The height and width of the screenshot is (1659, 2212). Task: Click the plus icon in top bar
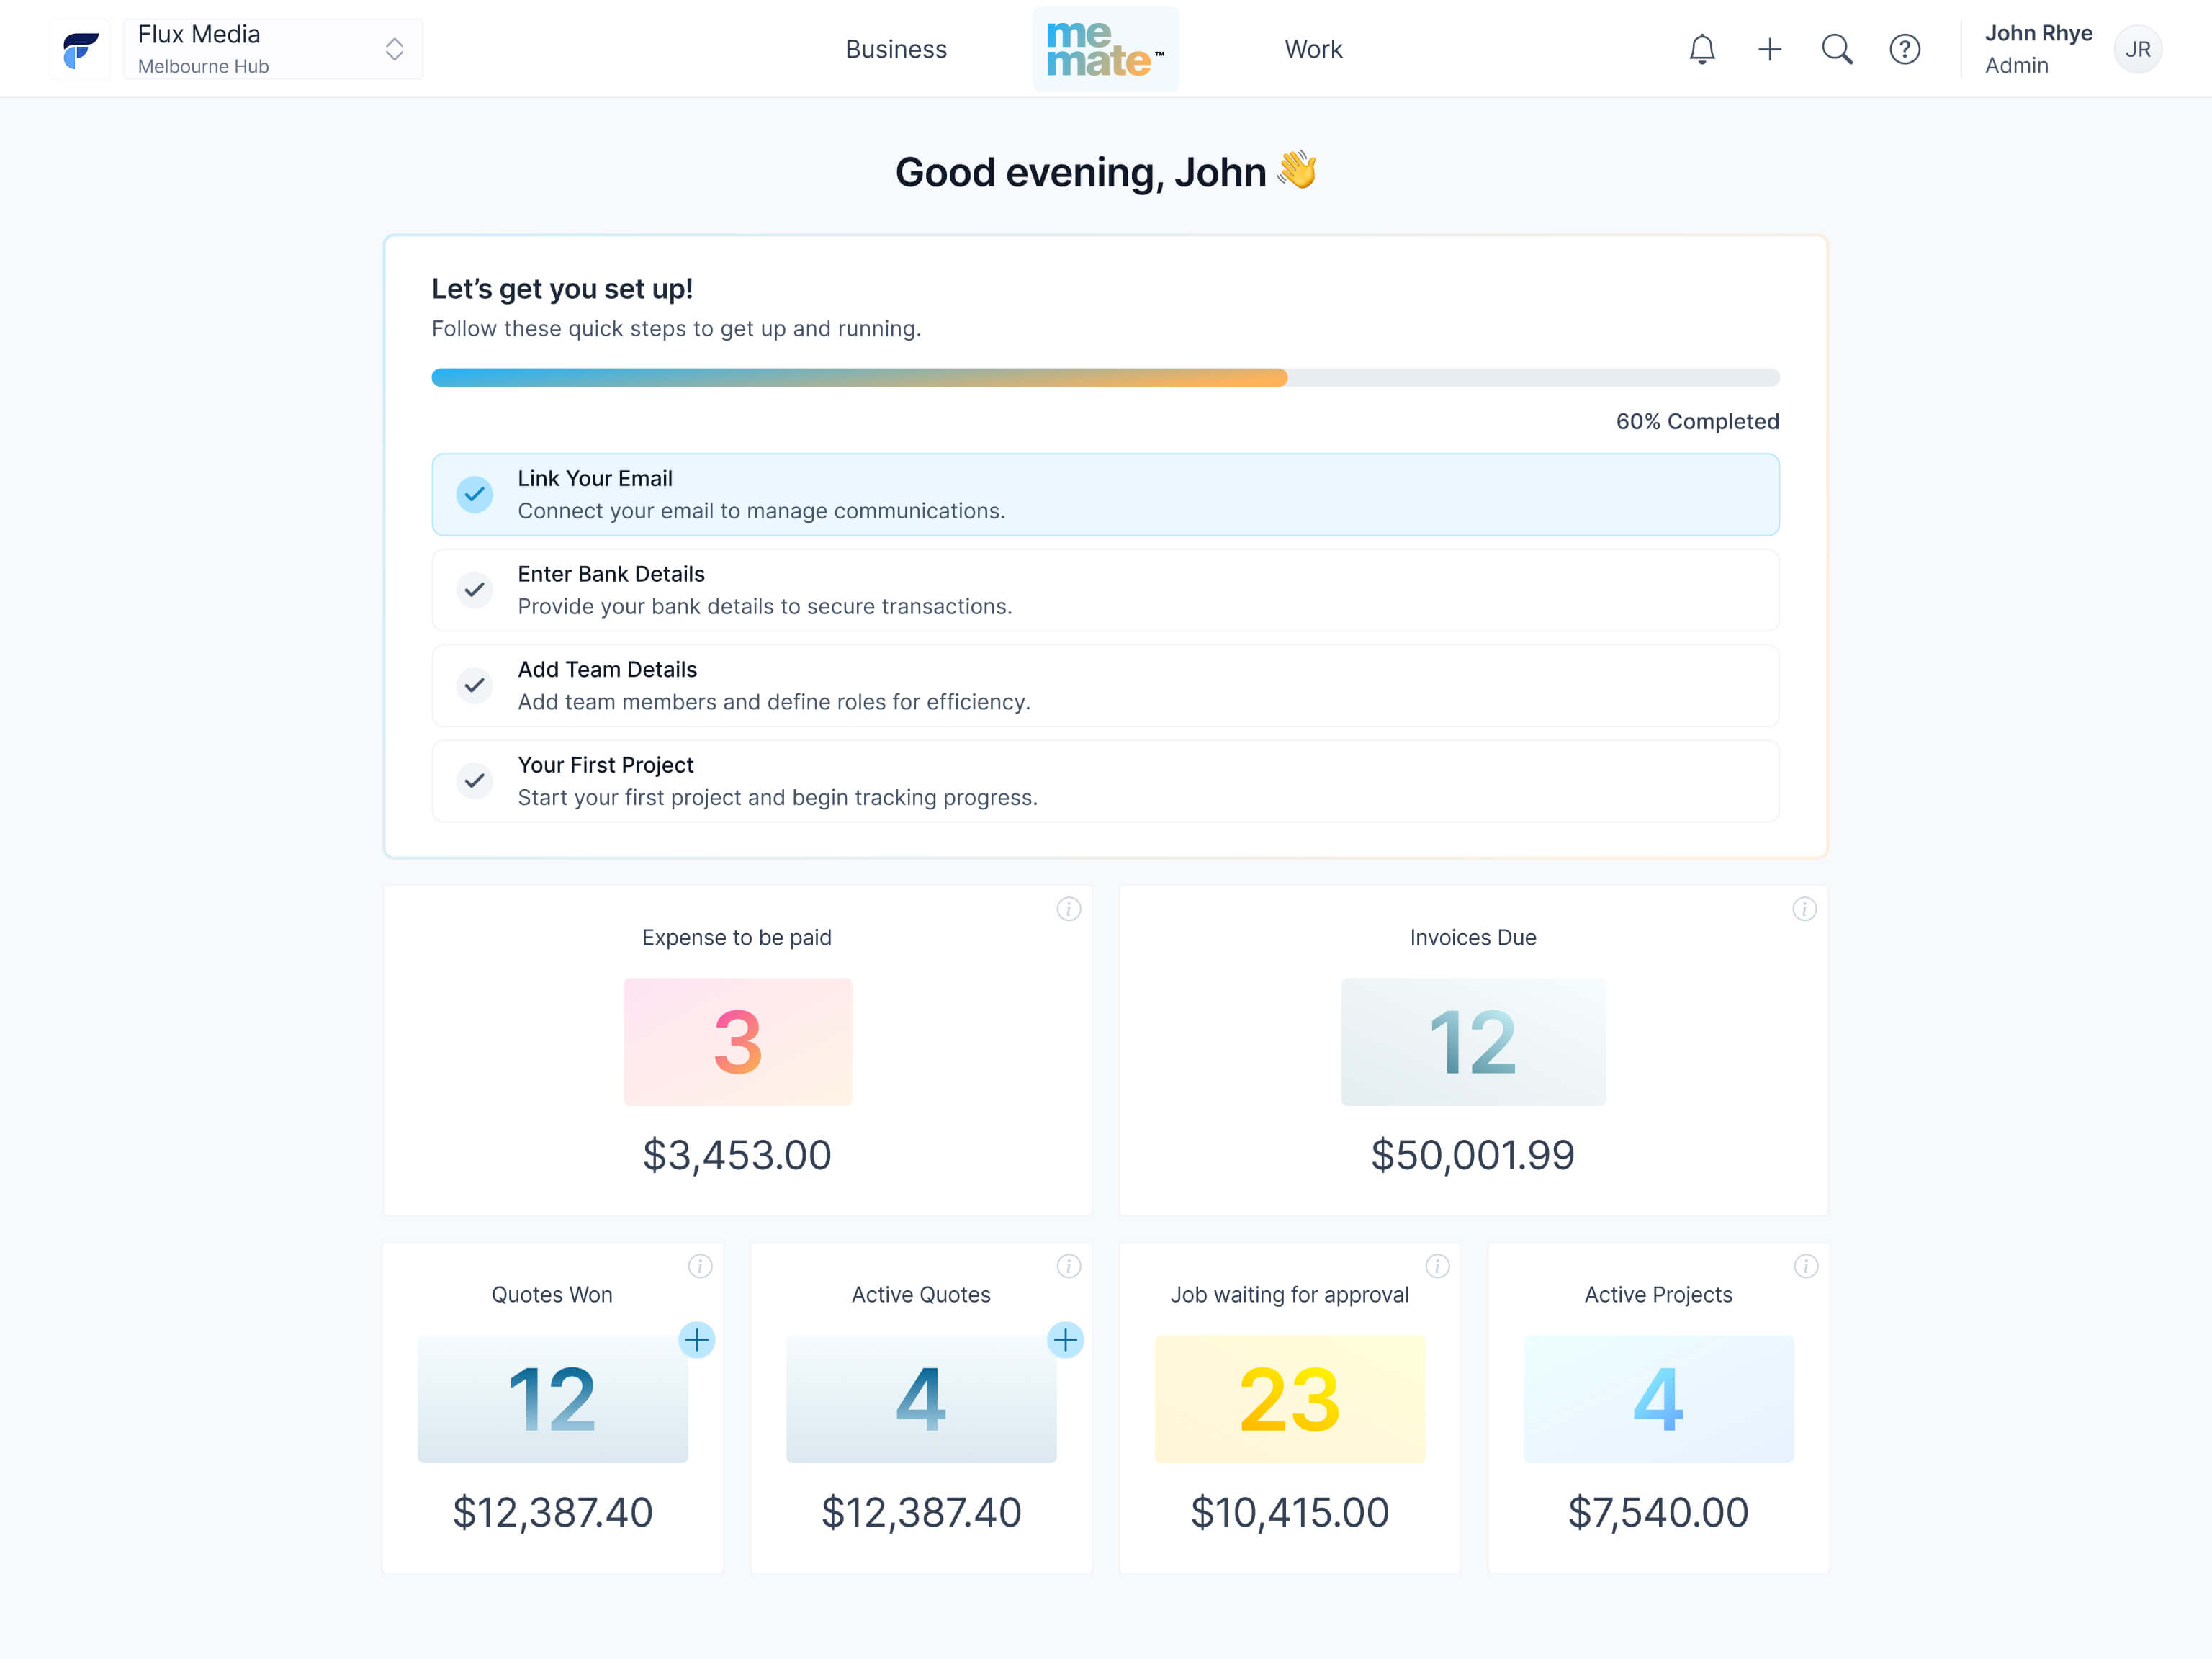1769,49
